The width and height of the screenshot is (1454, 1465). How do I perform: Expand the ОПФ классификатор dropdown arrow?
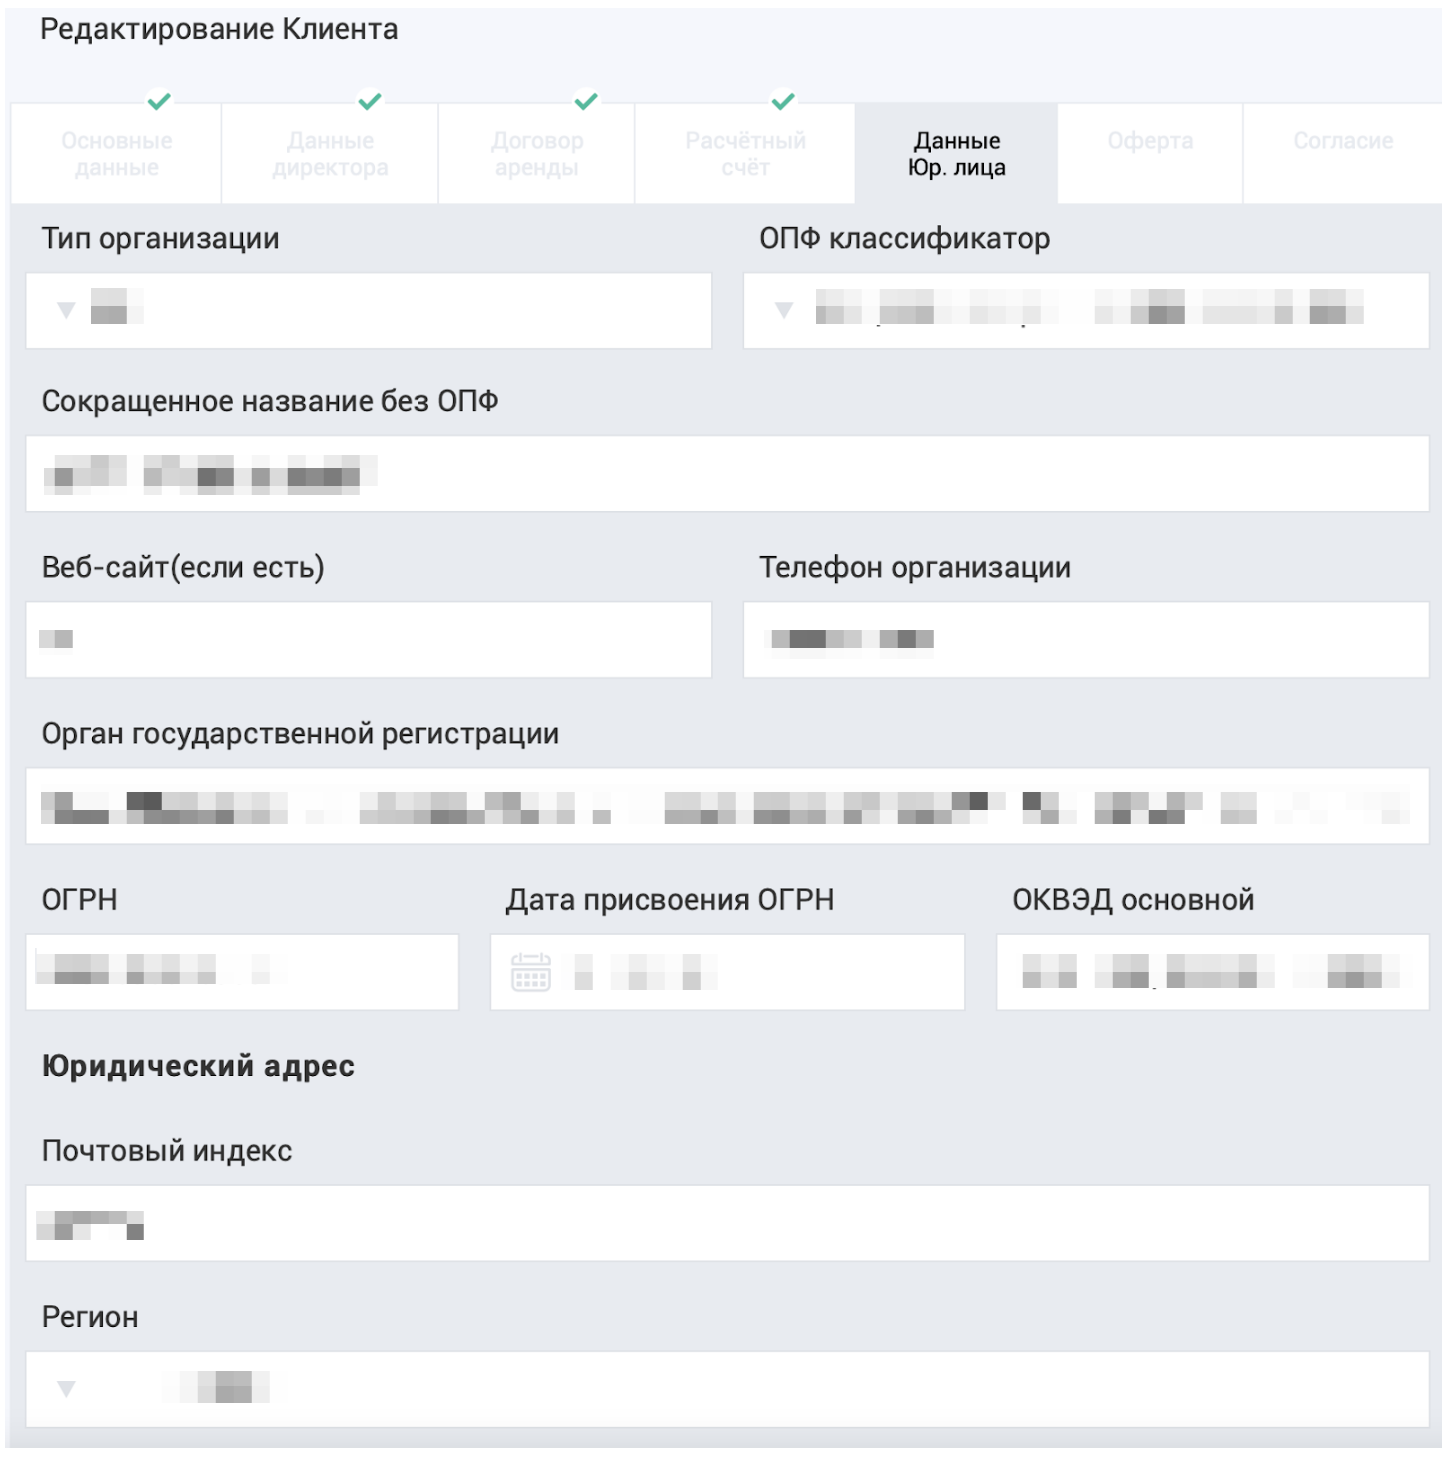tap(784, 311)
